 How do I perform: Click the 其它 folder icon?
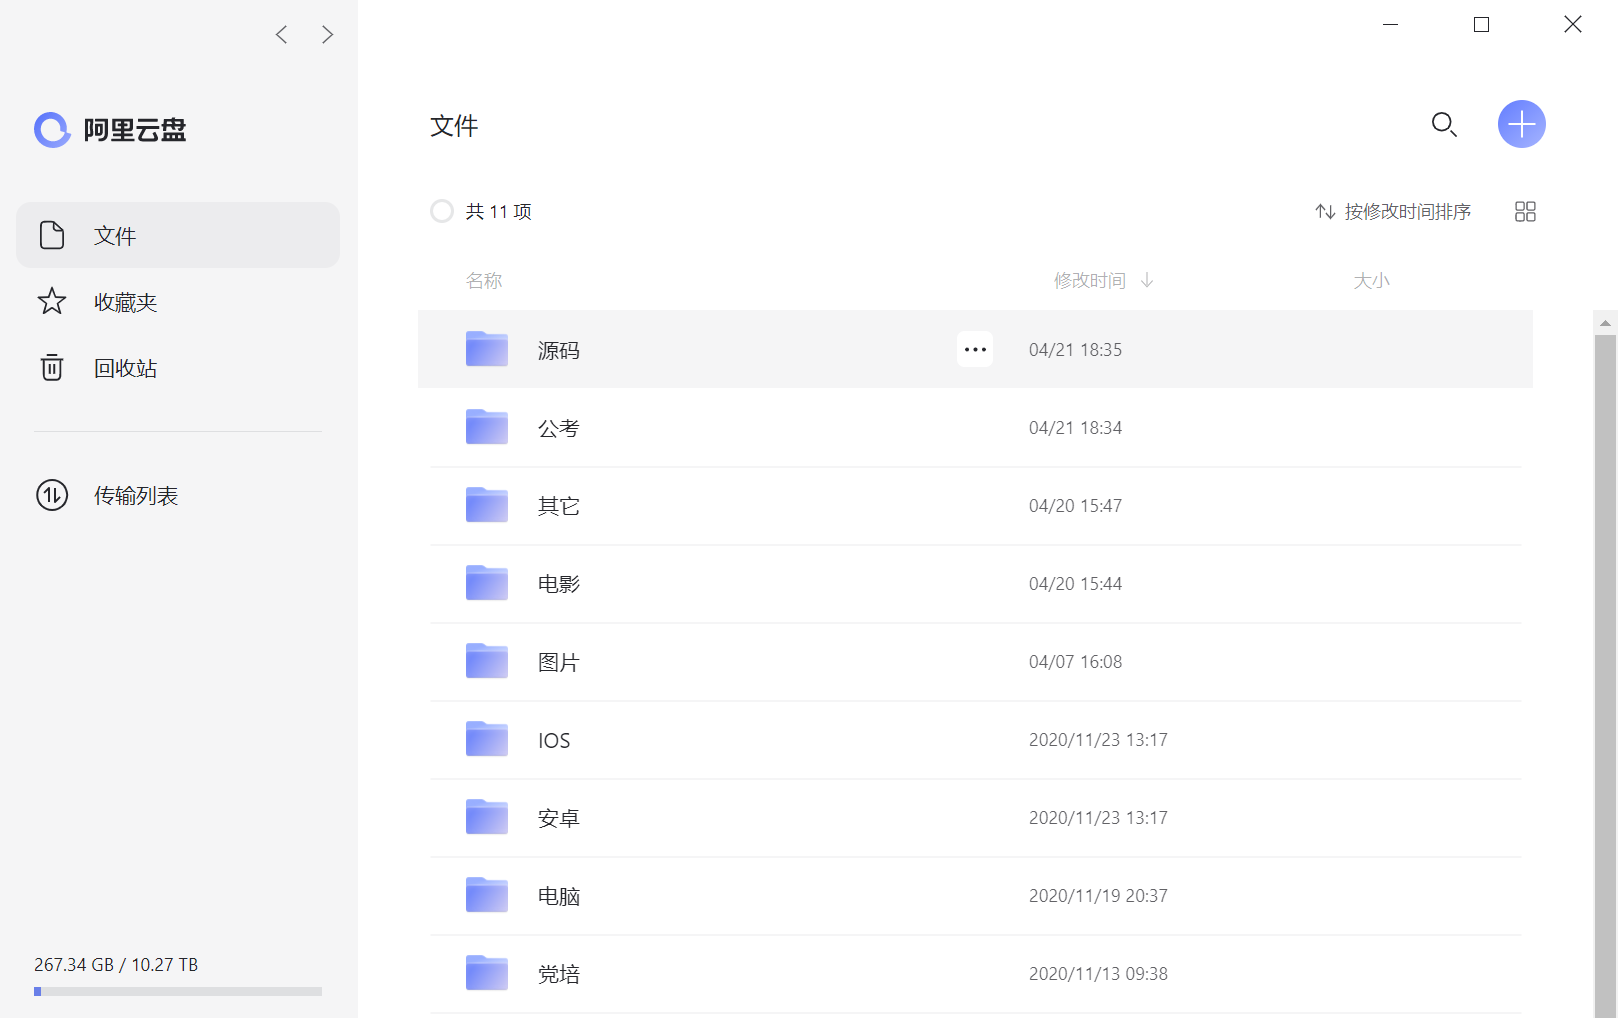pos(487,505)
